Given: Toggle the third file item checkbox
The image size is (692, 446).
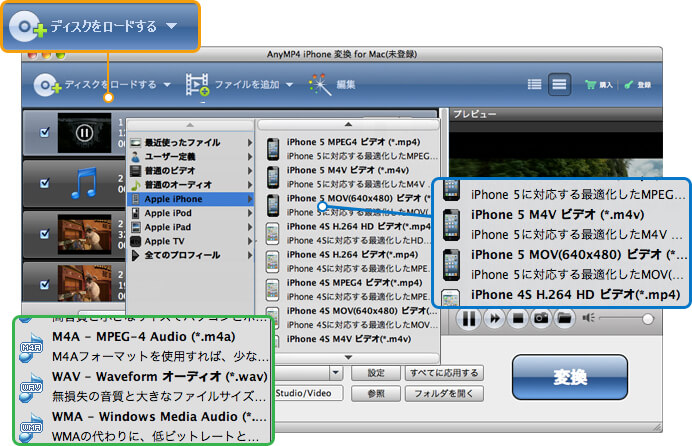Looking at the screenshot, I should [45, 233].
